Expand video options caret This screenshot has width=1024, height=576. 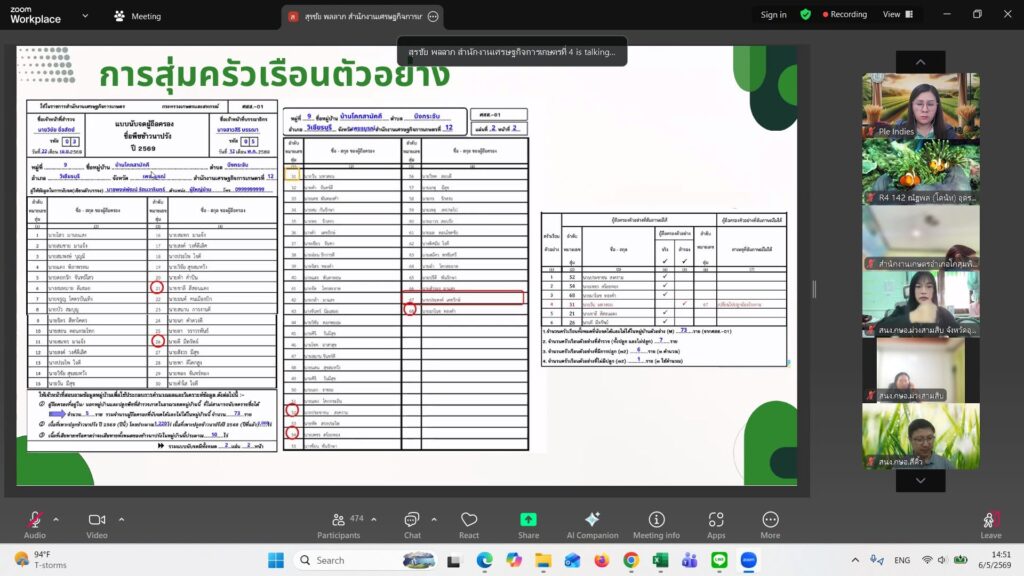[121, 520]
